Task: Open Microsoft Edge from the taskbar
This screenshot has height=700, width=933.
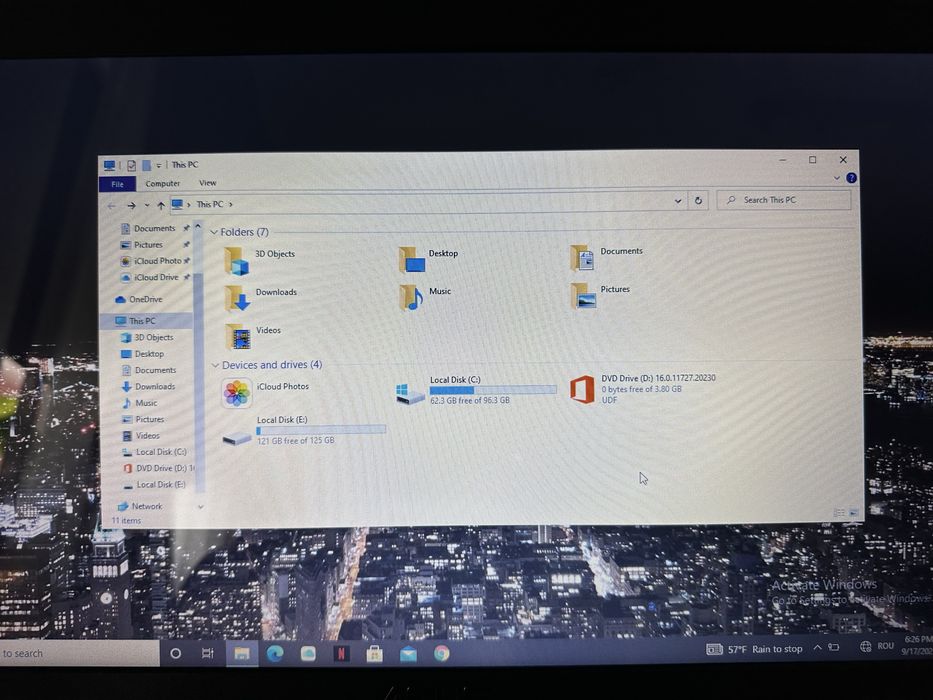Action: [275, 654]
